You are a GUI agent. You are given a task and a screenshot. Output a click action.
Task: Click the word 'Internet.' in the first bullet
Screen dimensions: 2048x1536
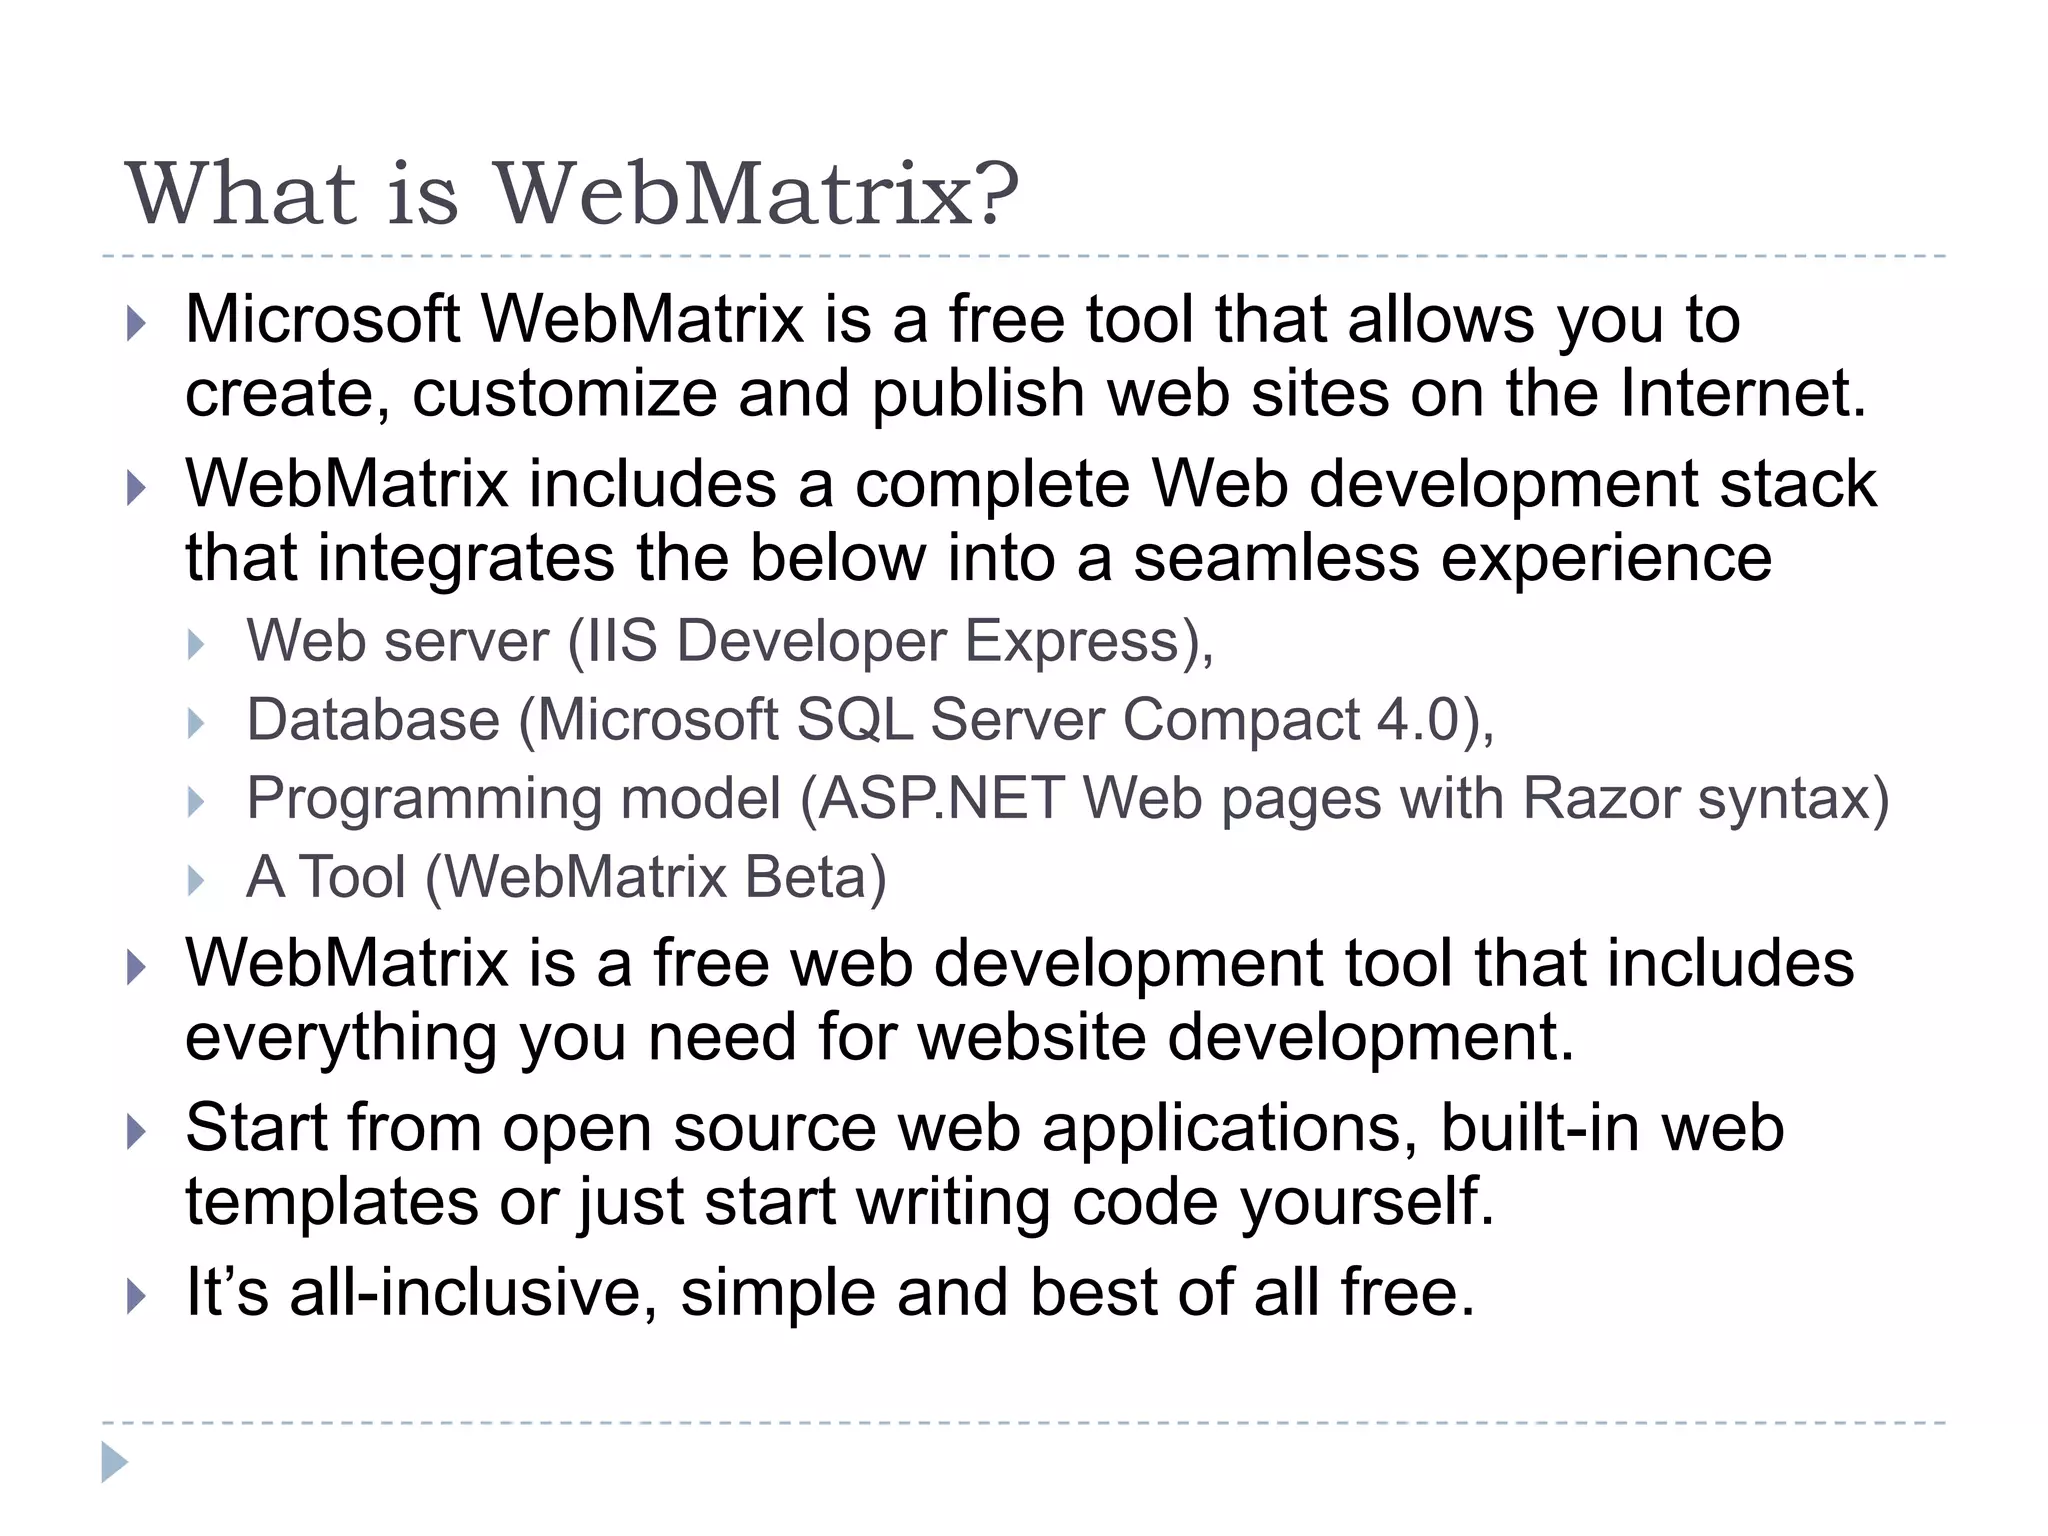click(x=1742, y=393)
